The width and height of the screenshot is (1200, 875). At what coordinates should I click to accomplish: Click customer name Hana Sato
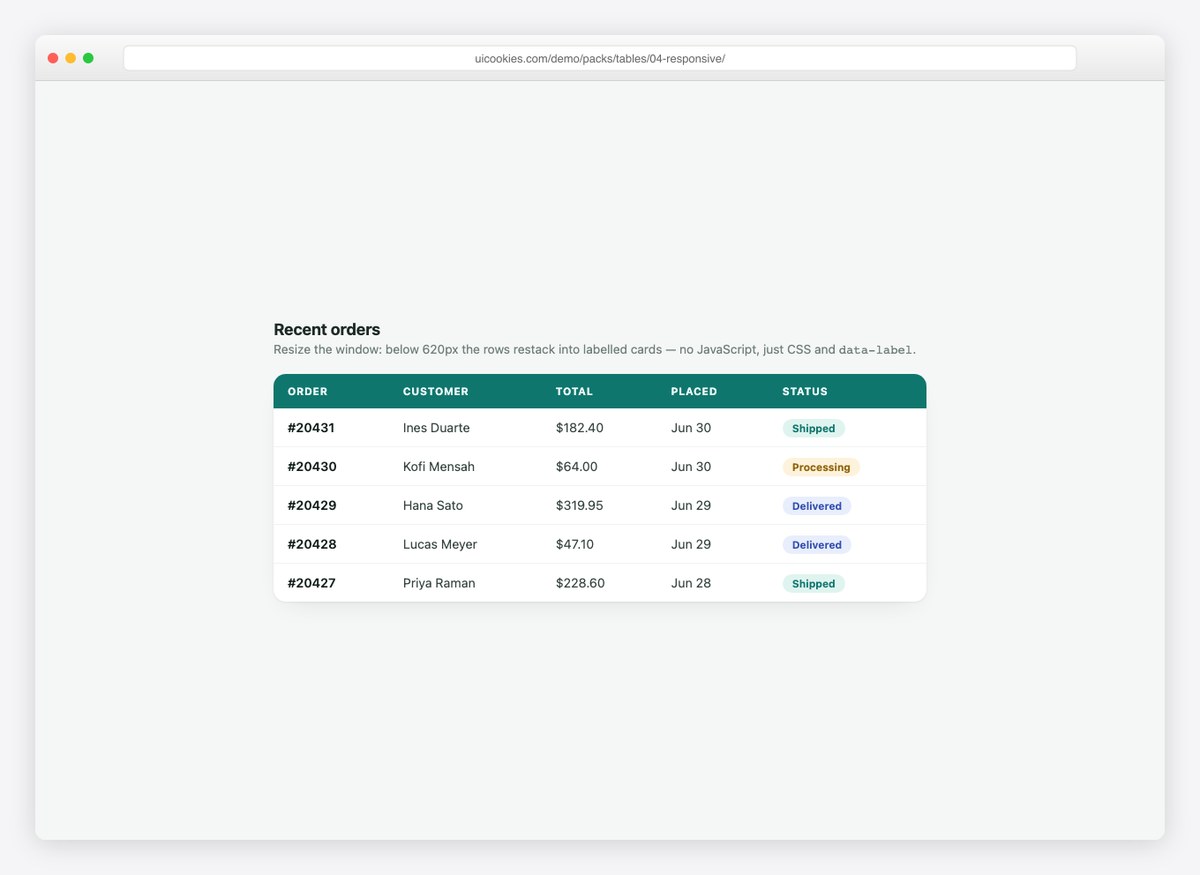pos(433,506)
